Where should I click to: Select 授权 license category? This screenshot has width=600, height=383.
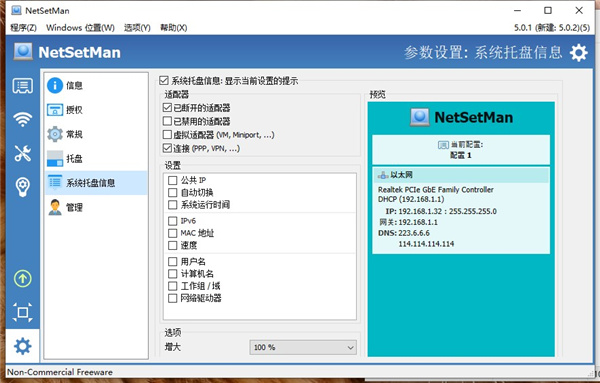pos(96,110)
